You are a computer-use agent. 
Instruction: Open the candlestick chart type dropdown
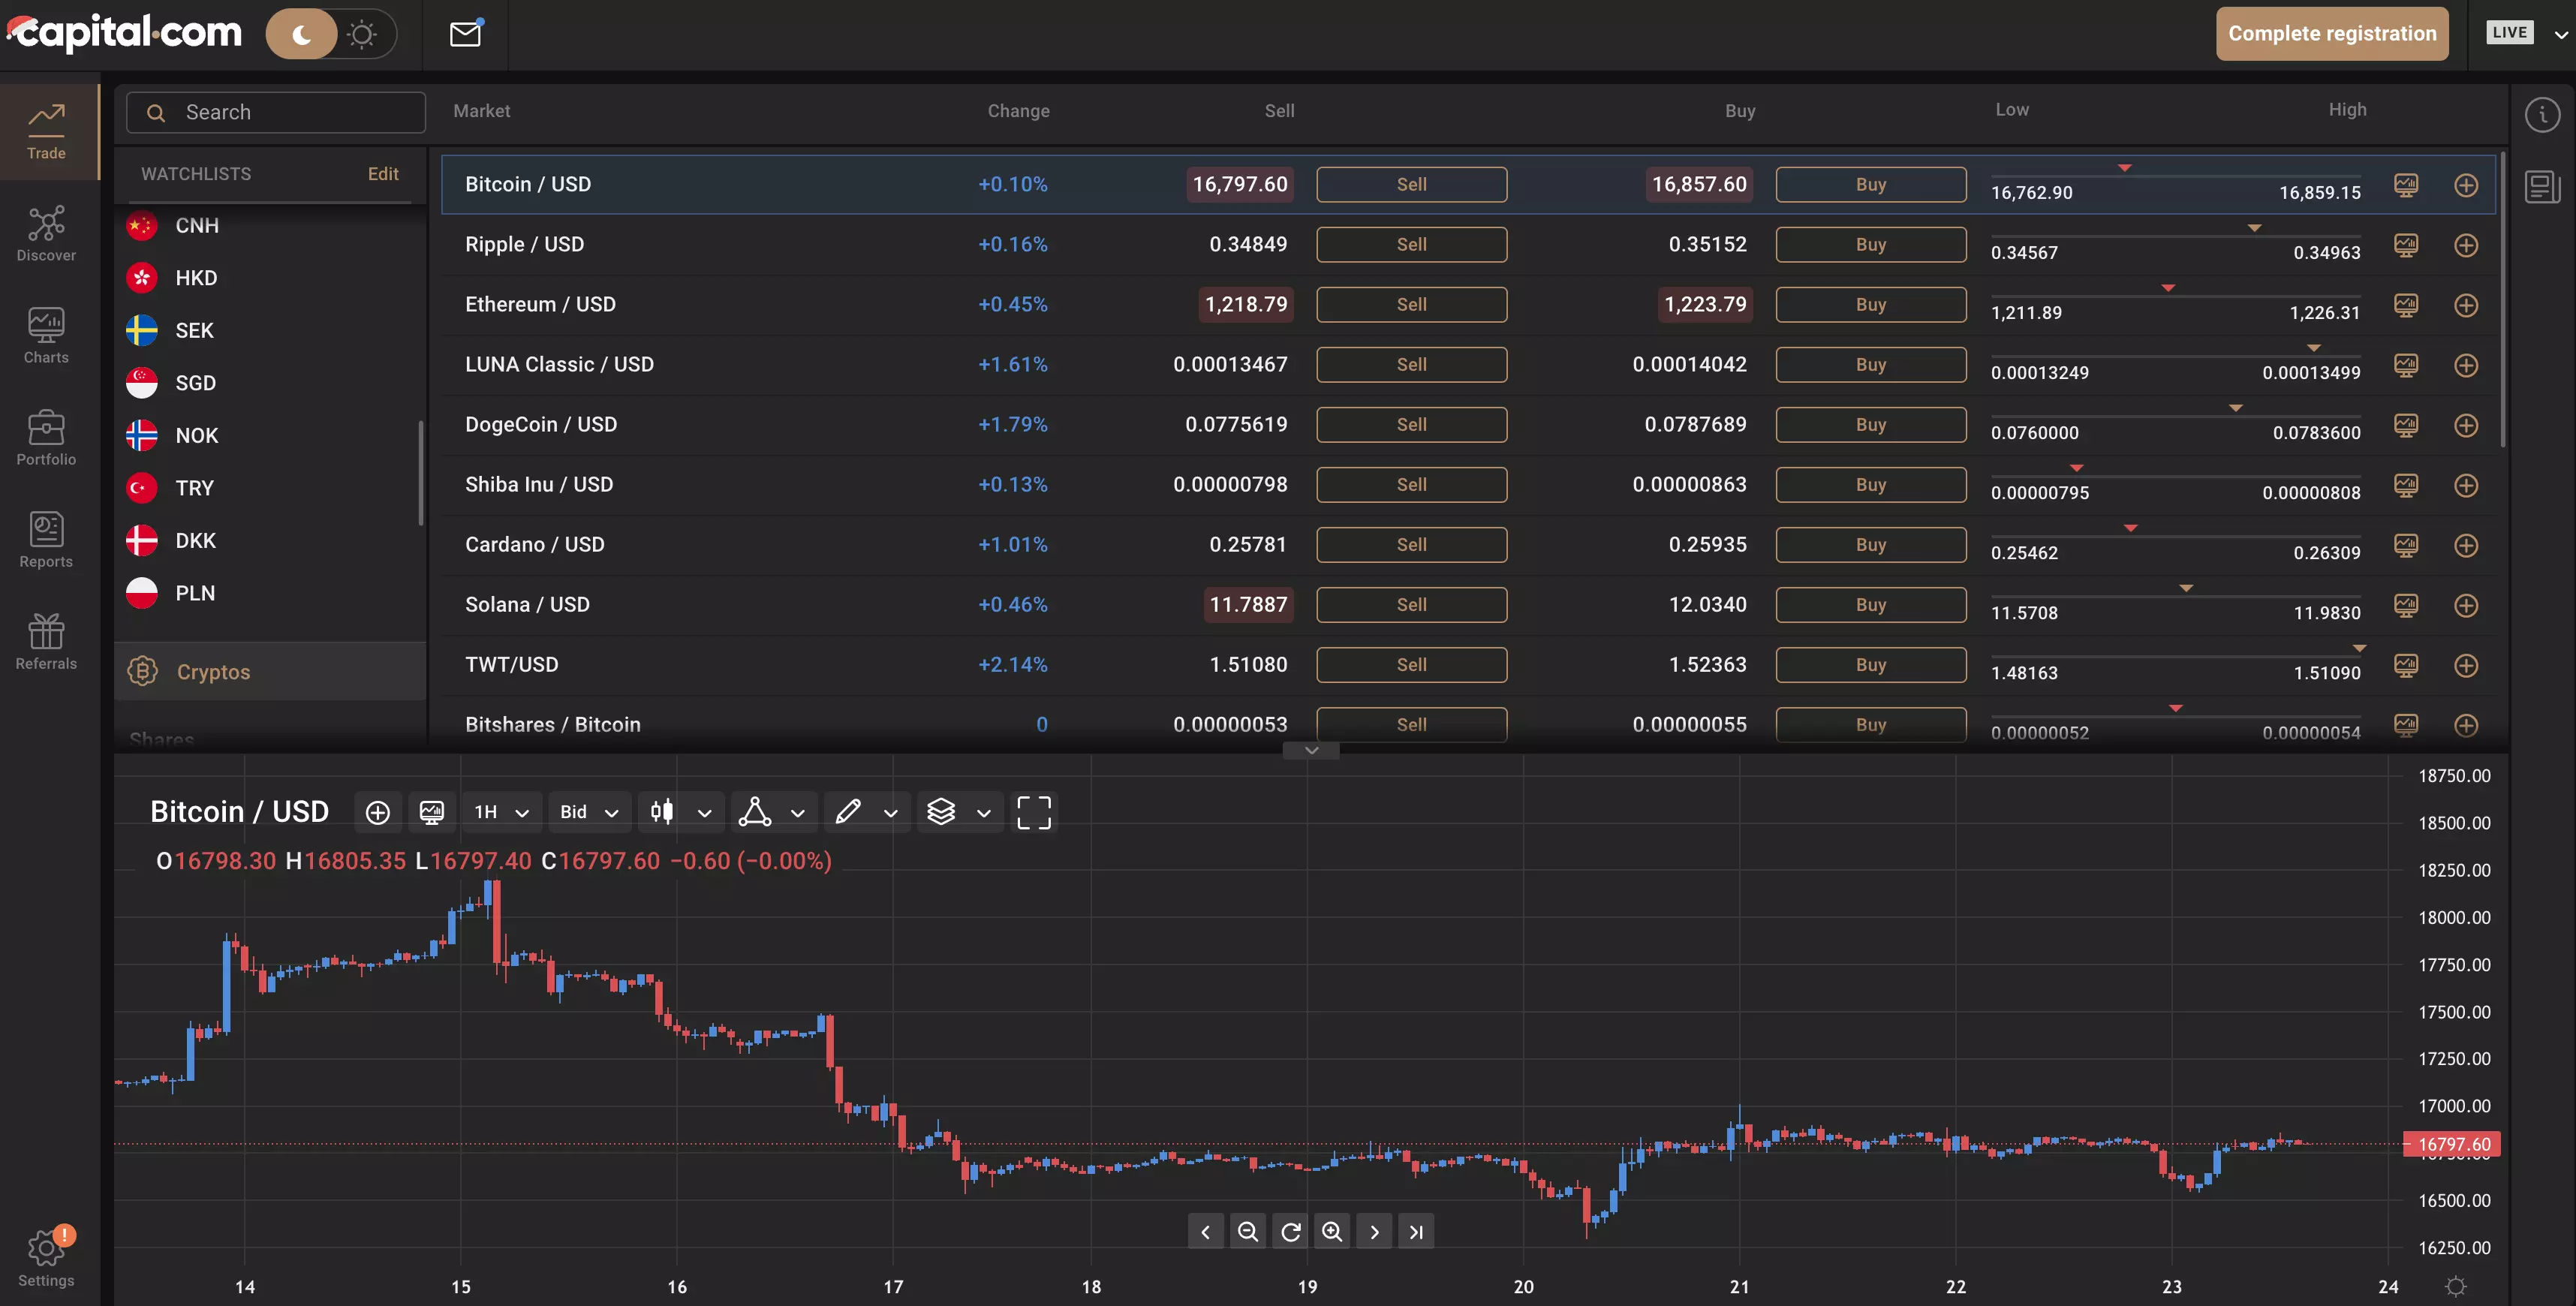click(681, 812)
